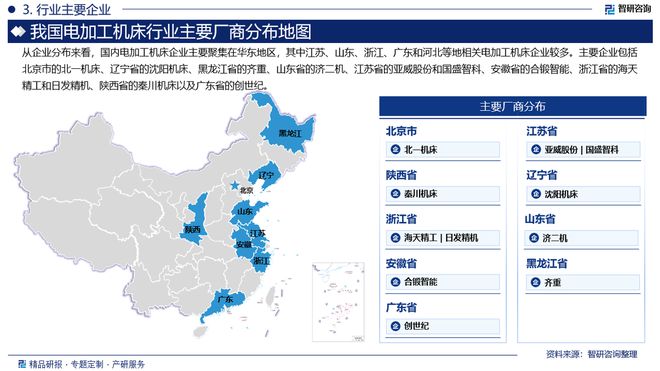The width and height of the screenshot is (660, 371).
Task: Click the 浙江省 heading
Action: tap(401, 219)
